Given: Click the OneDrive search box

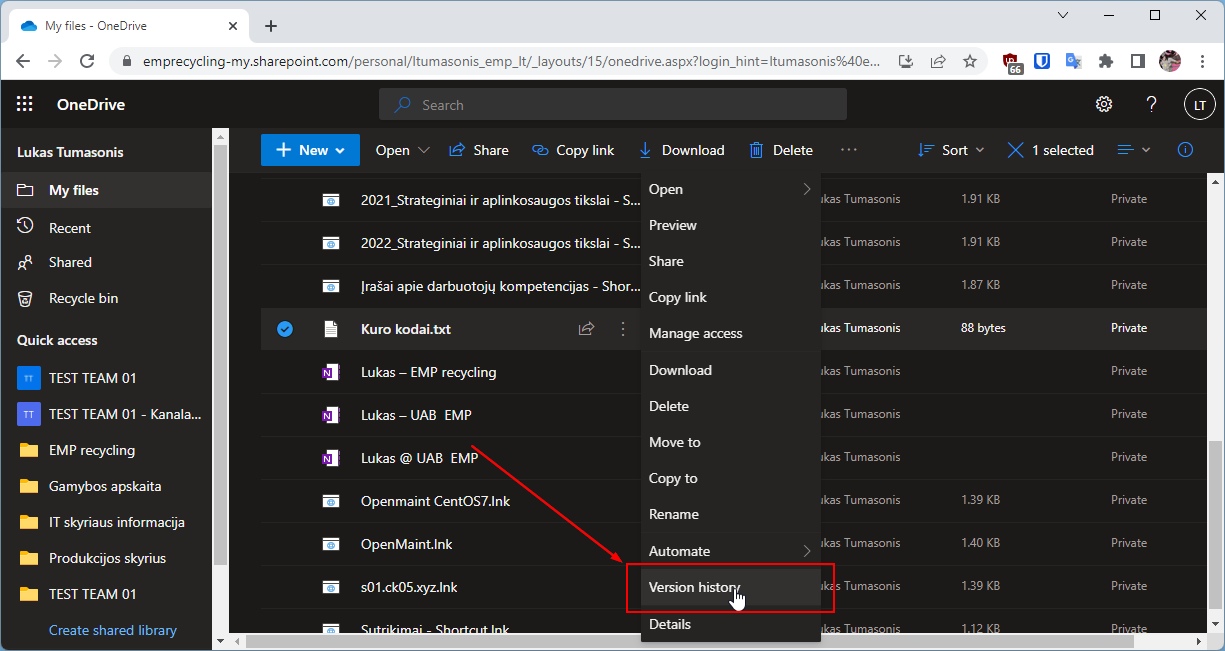Looking at the screenshot, I should pyautogui.click(x=612, y=105).
